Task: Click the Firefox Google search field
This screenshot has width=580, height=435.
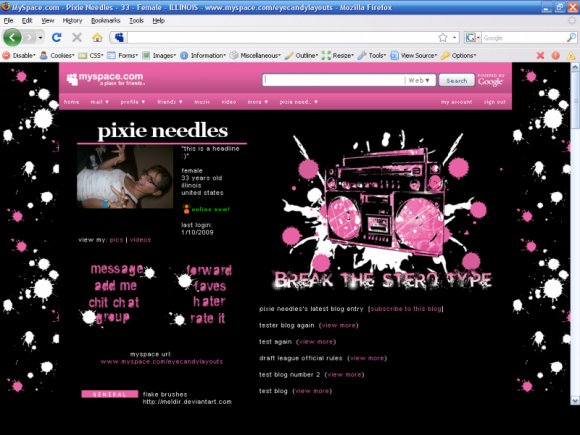Action: coord(523,38)
